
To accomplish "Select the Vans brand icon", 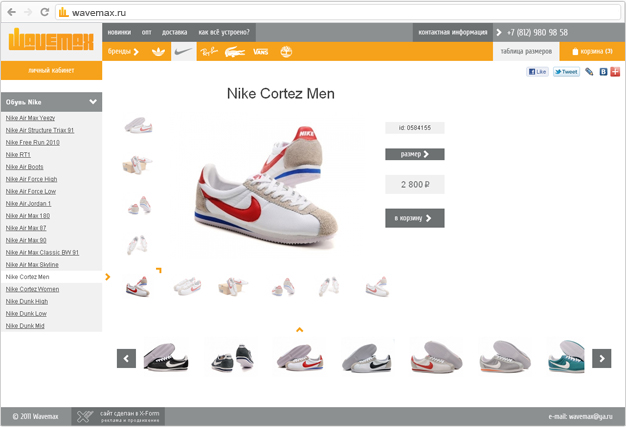I will coord(261,51).
